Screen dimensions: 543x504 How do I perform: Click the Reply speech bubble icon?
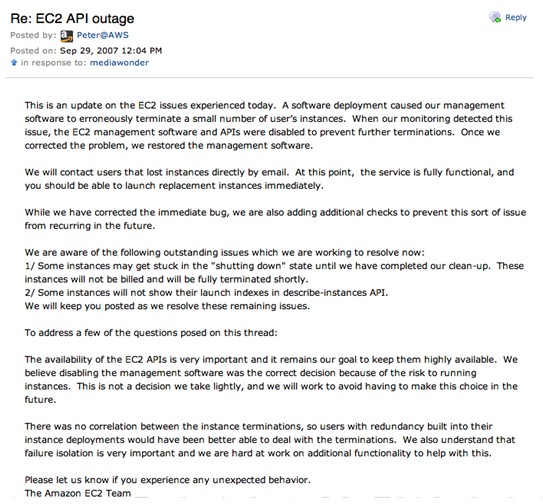(495, 17)
